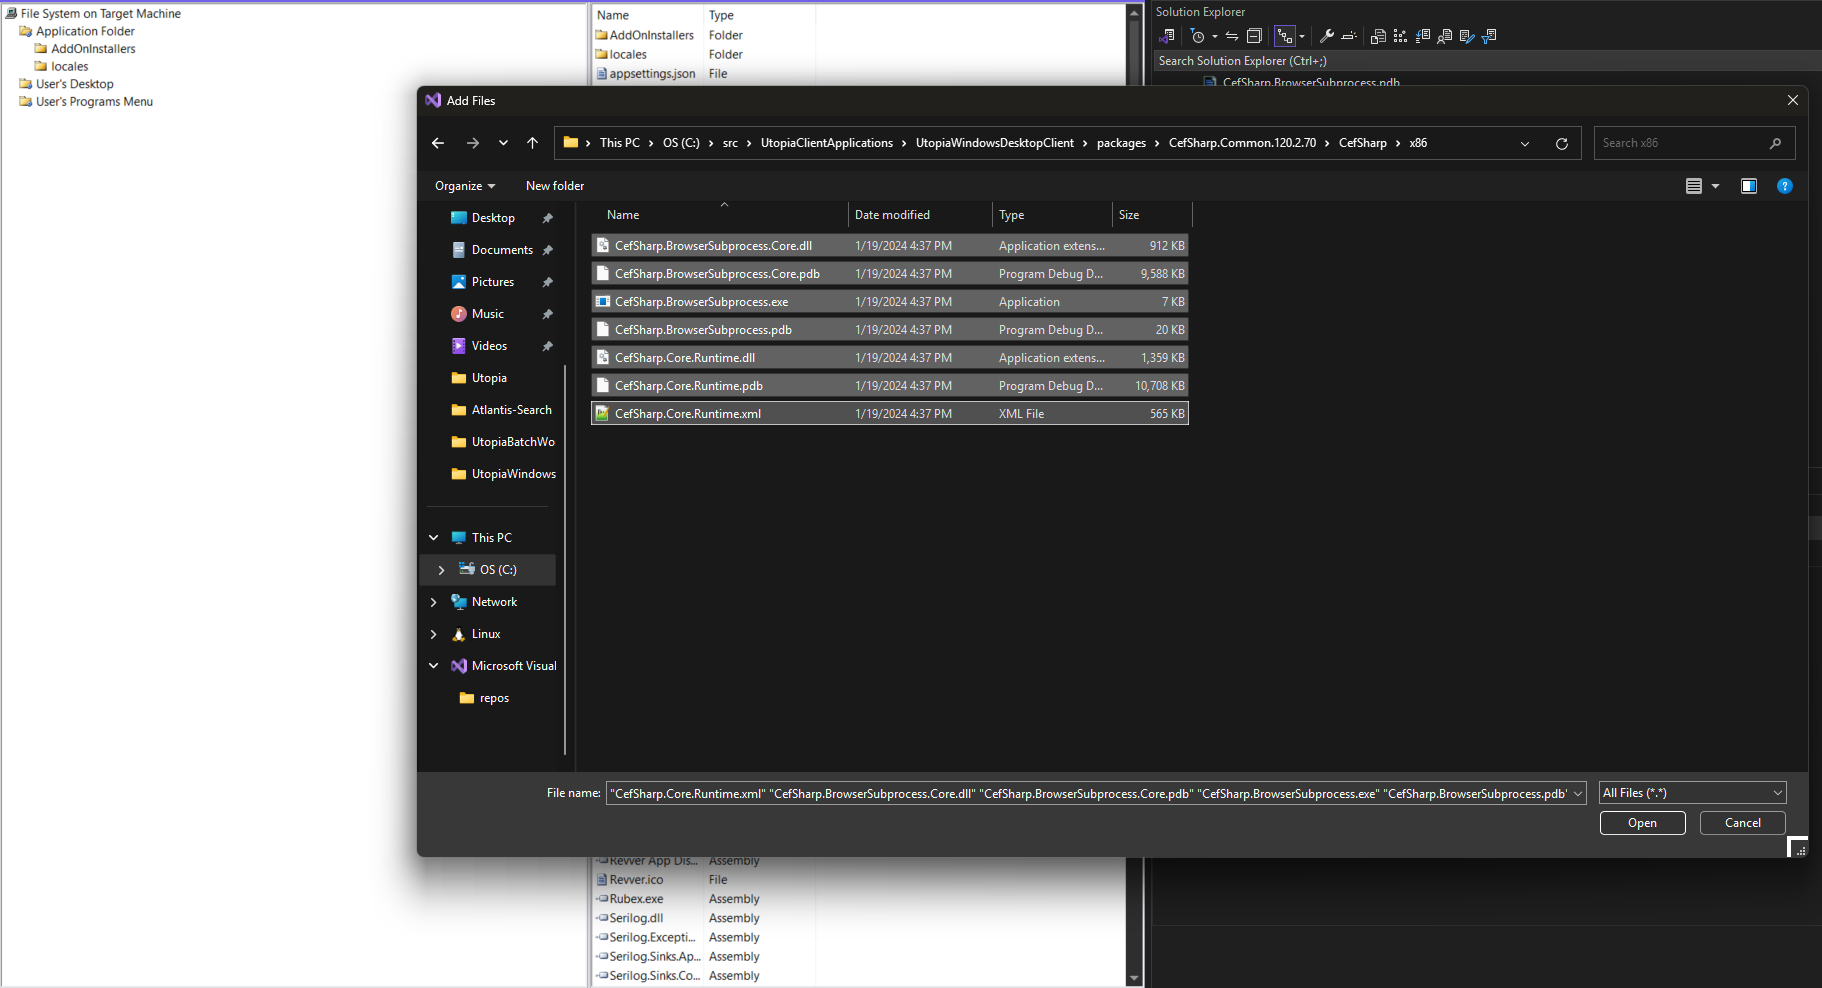Click the File name text box
The image size is (1822, 988).
(1088, 794)
